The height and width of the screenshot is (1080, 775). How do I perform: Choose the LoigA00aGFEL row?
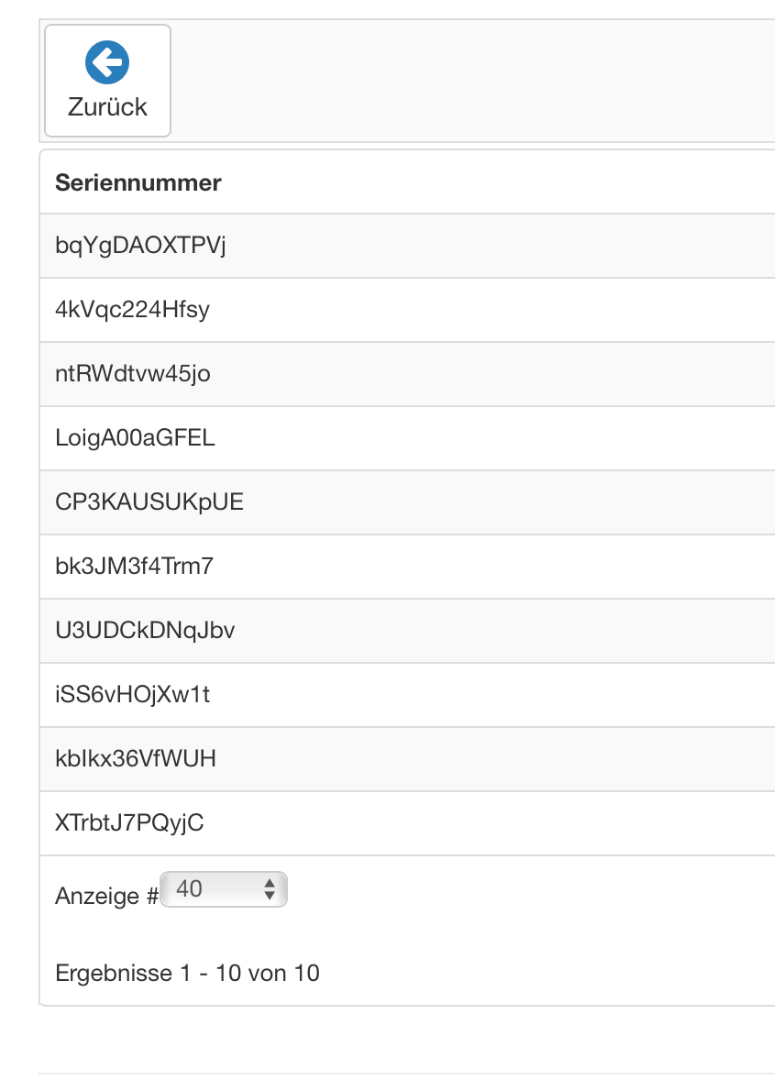pyautogui.click(x=135, y=438)
